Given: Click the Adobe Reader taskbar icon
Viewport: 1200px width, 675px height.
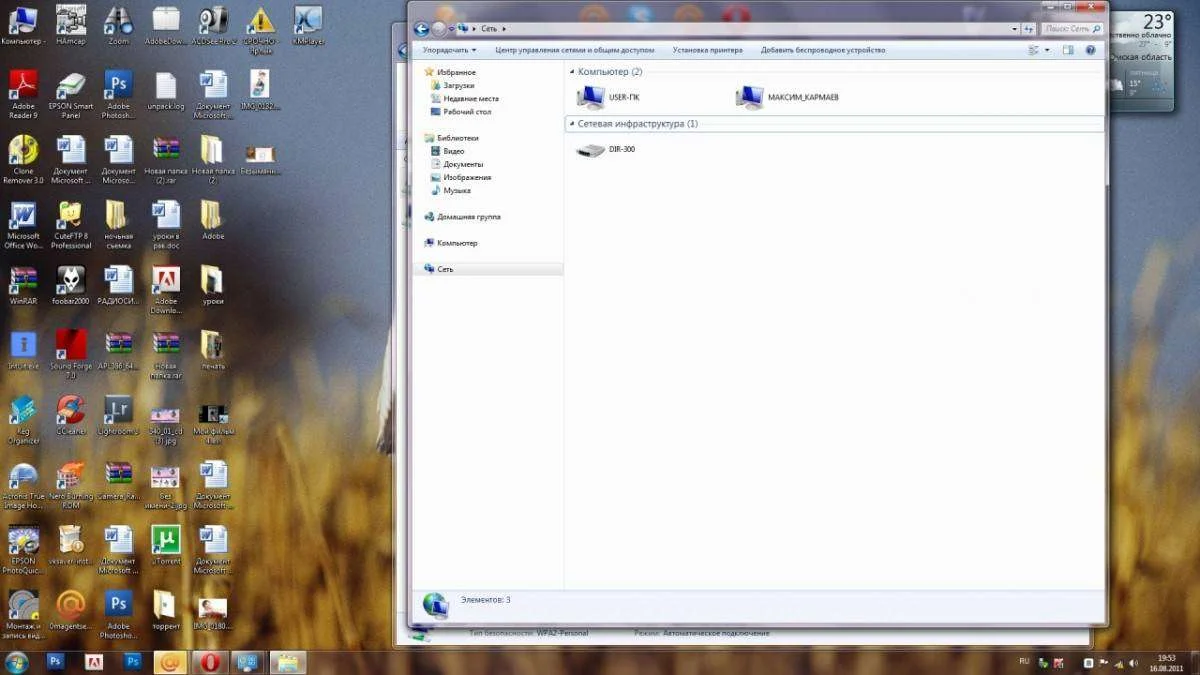Looking at the screenshot, I should coord(94,662).
